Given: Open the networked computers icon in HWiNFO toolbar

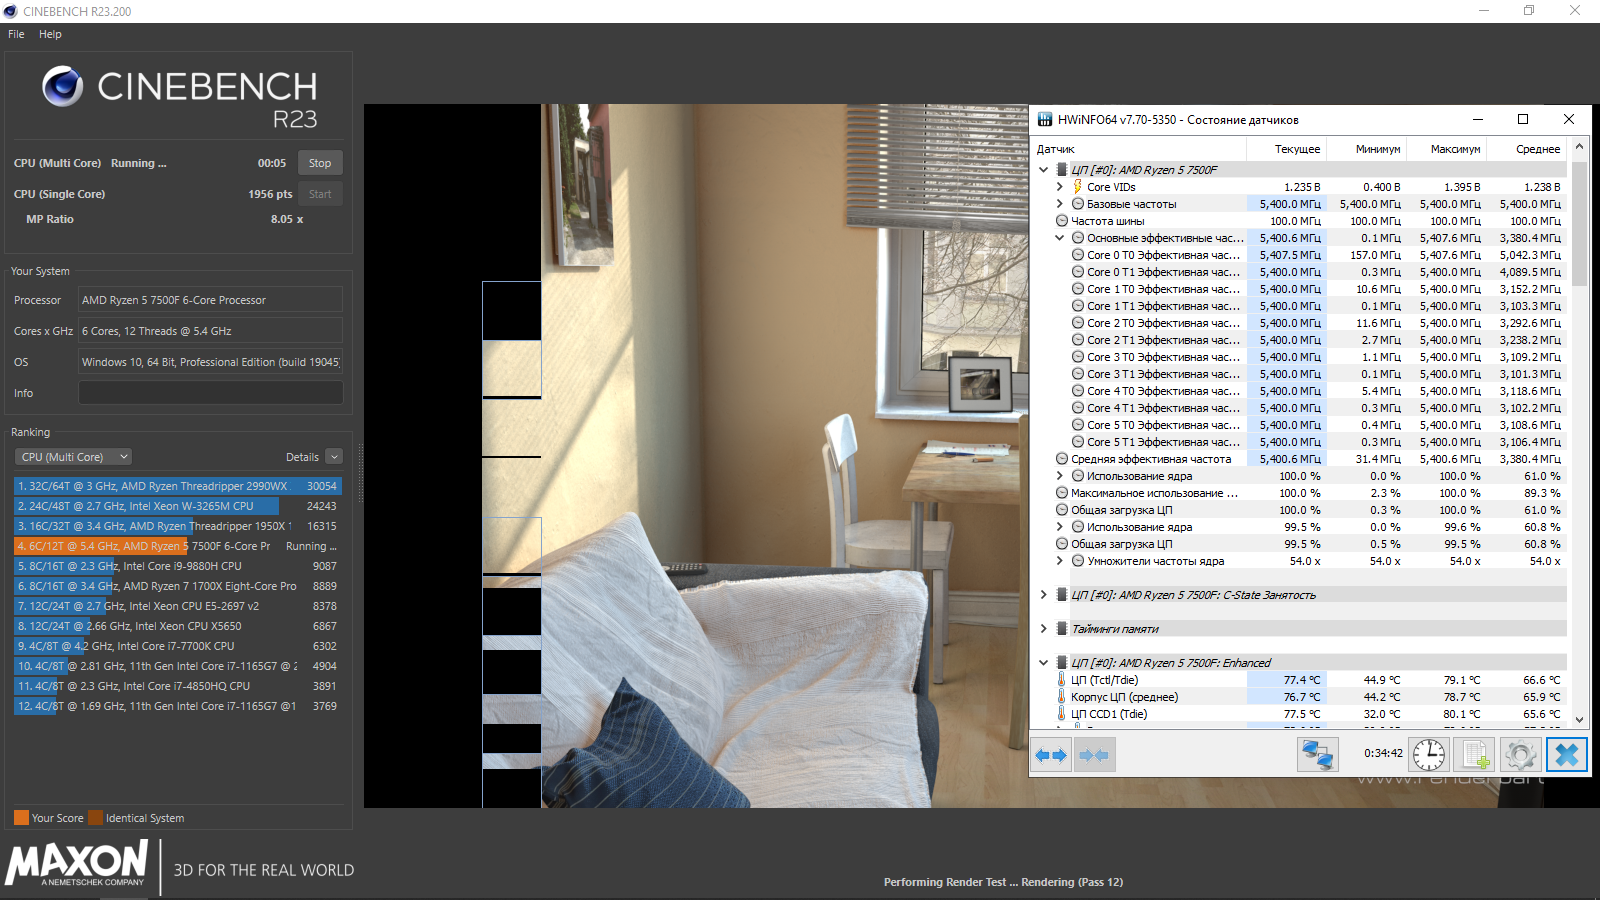Looking at the screenshot, I should tap(1317, 754).
